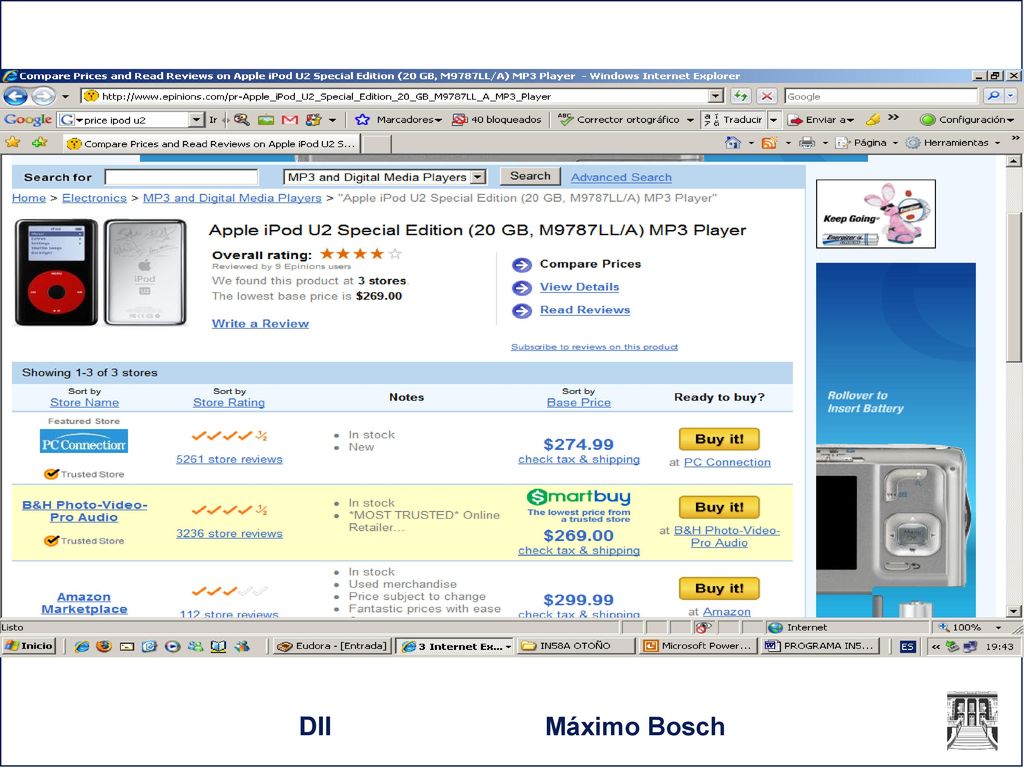Open 3236 store reviews link
The width and height of the screenshot is (1024, 768).
coord(229,534)
